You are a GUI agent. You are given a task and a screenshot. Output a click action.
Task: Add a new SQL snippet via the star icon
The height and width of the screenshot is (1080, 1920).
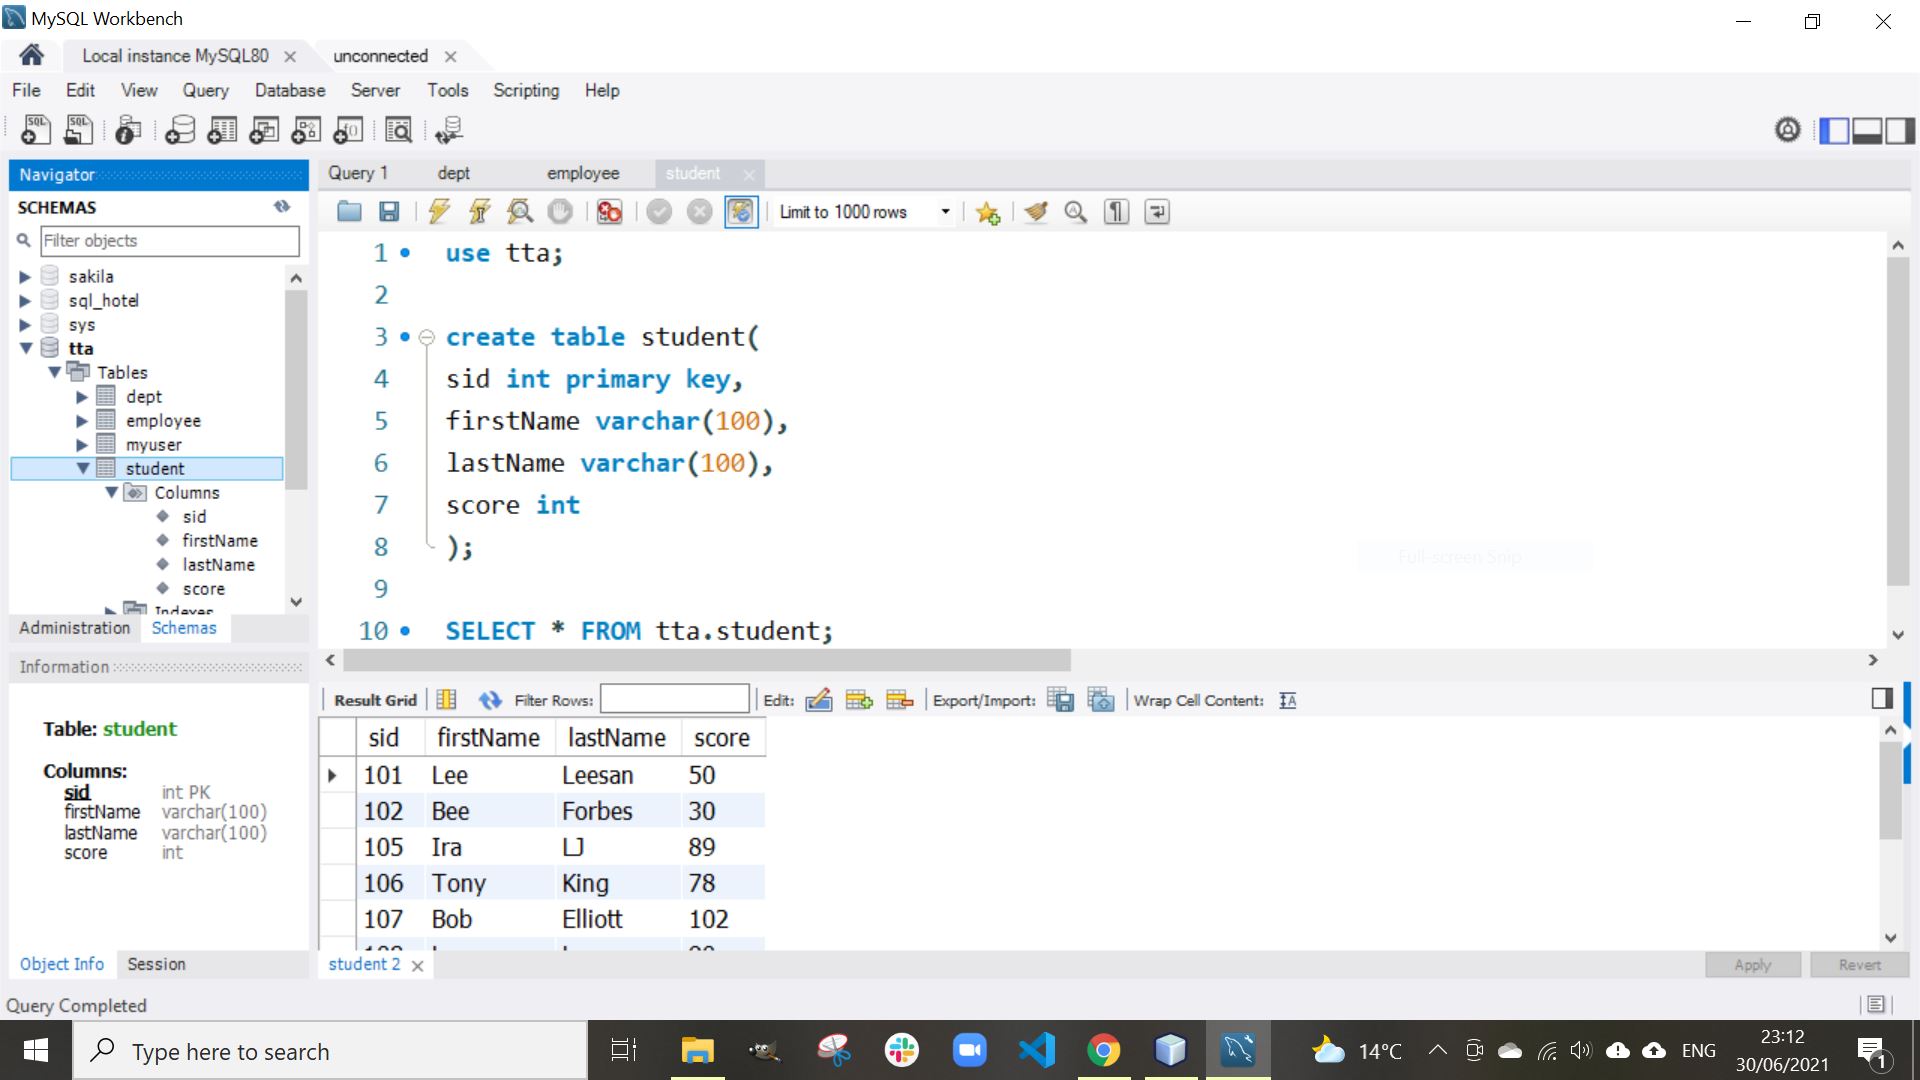[988, 212]
